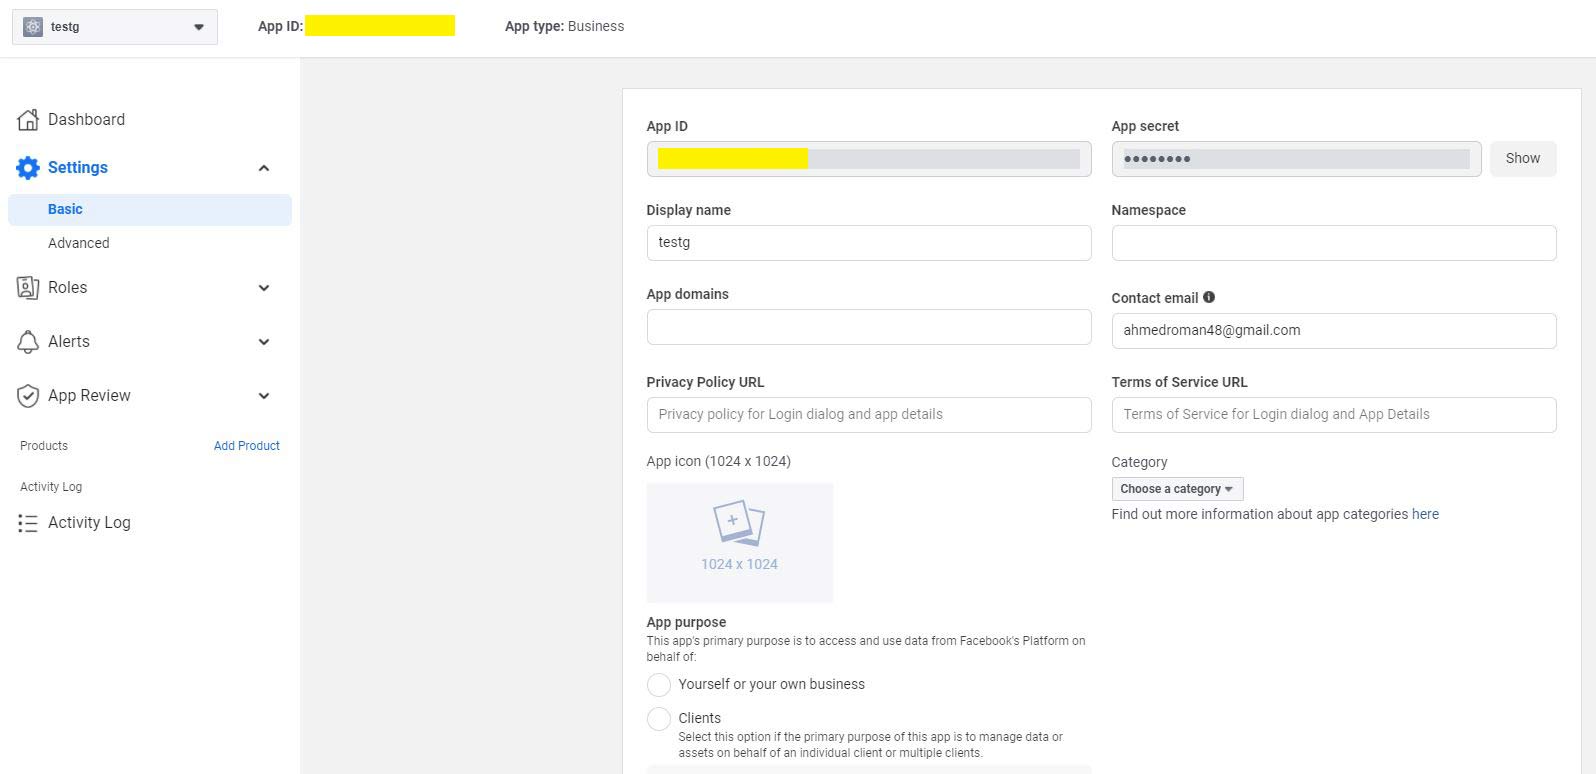This screenshot has width=1596, height=774.
Task: Collapse the Settings section chevron
Action: [x=264, y=168]
